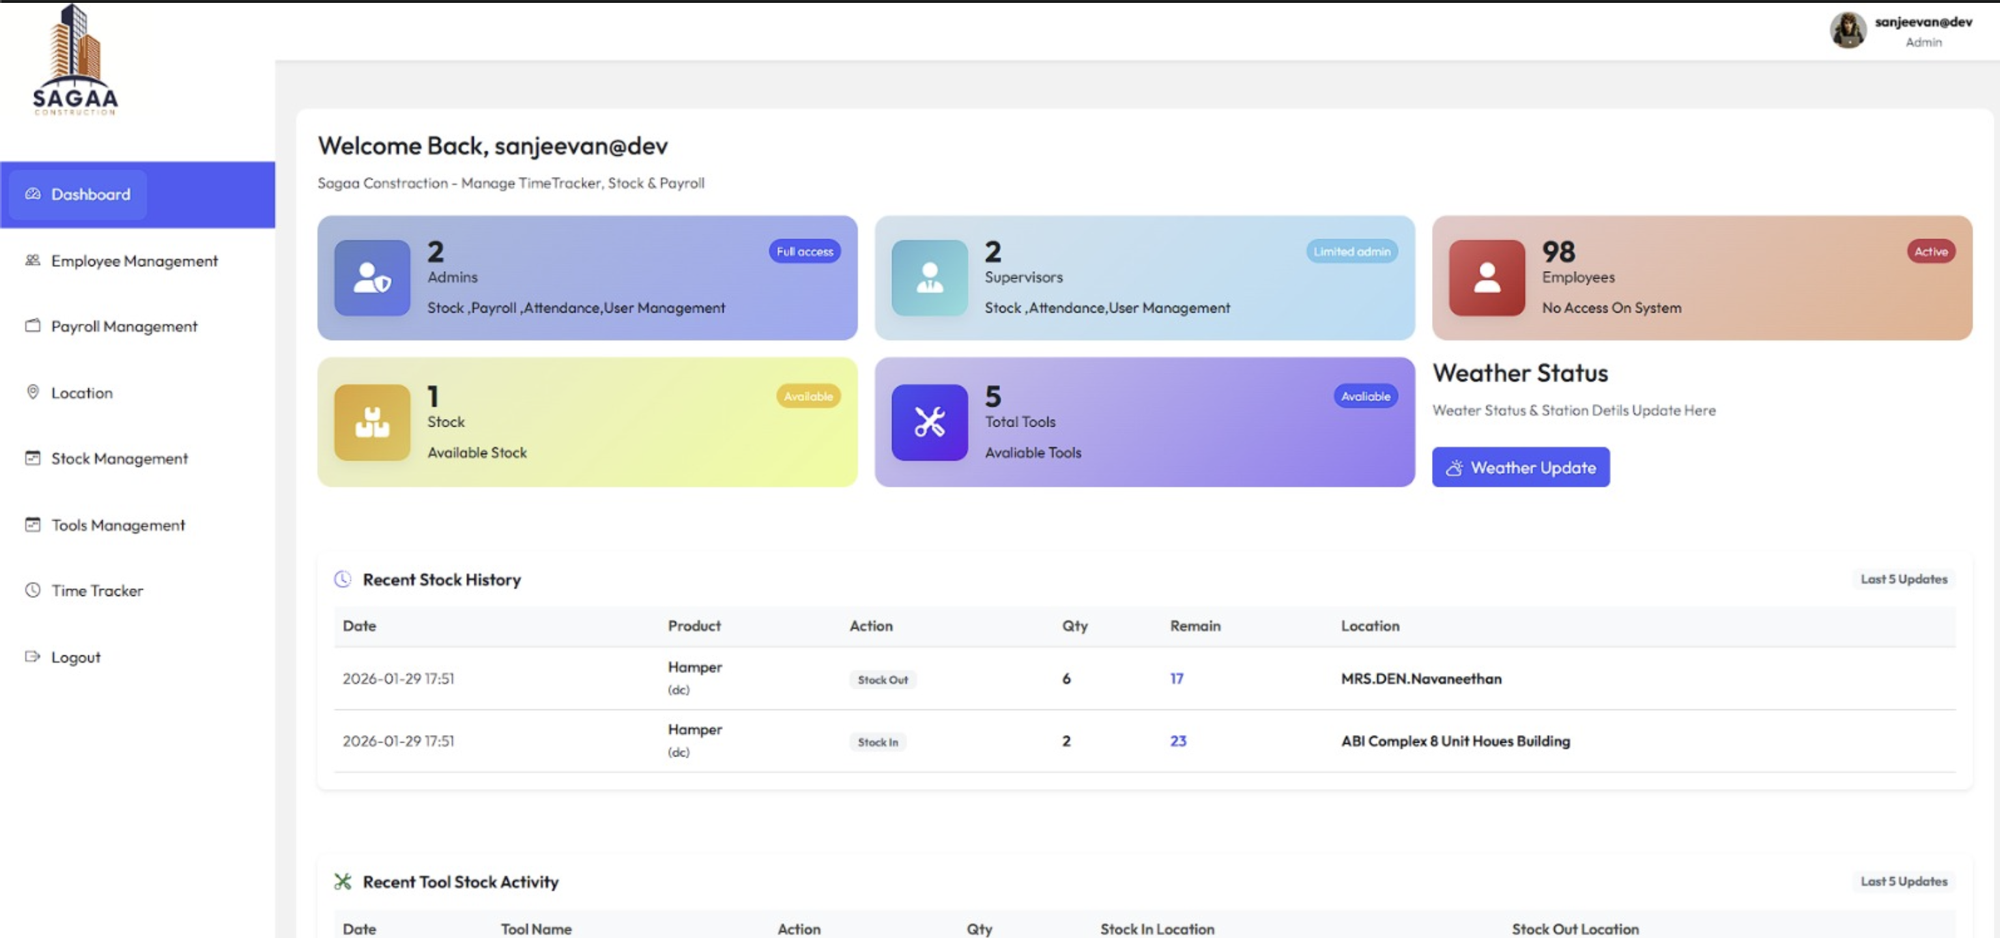Go to Payroll Management page
This screenshot has height=938, width=2000.
(x=124, y=327)
